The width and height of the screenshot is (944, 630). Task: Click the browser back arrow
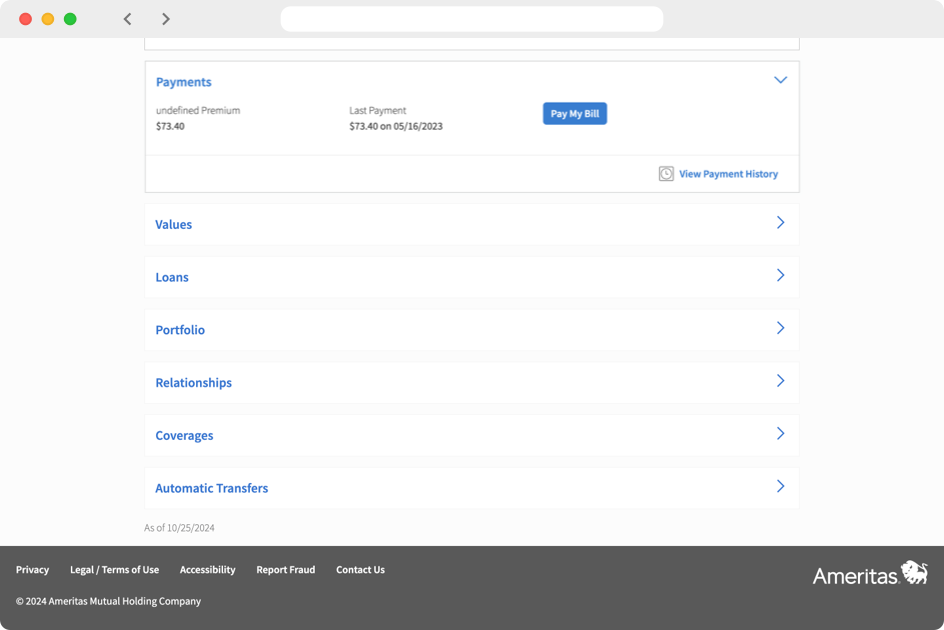pyautogui.click(x=127, y=18)
